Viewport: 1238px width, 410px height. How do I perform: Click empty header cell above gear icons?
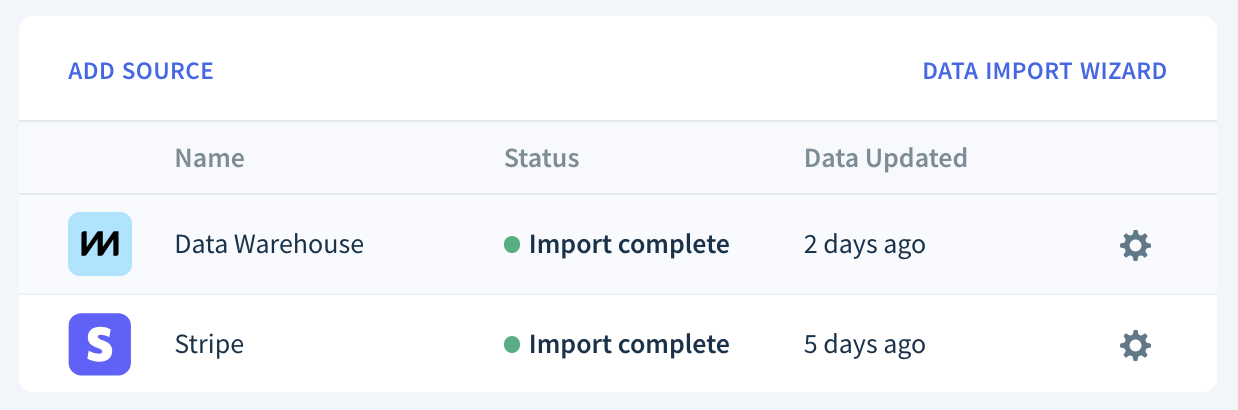tap(1135, 158)
